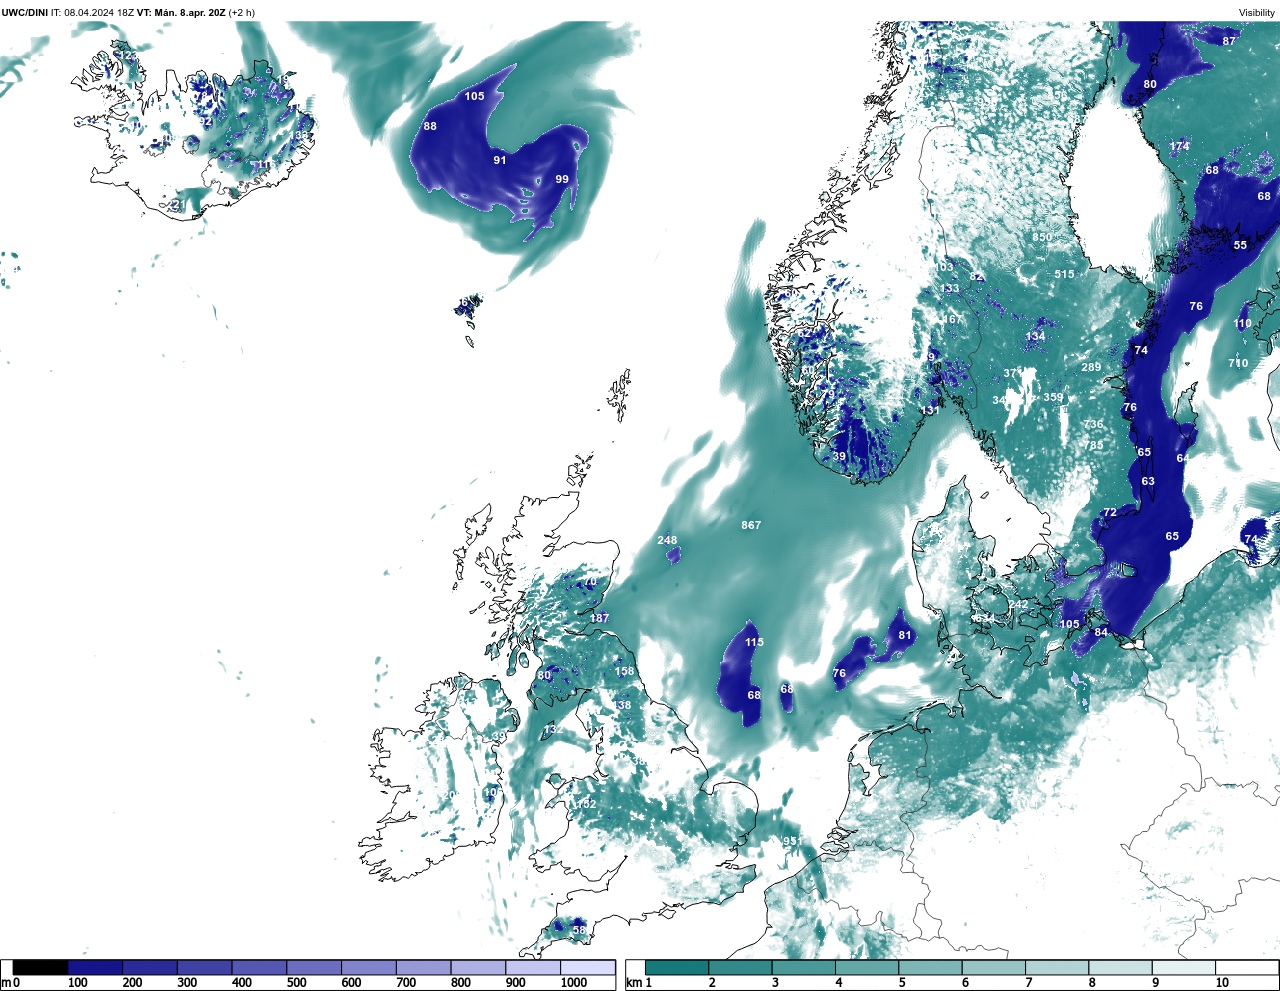The width and height of the screenshot is (1280, 991).
Task: Click the '289' value over eastern Sweden
Action: [1091, 367]
